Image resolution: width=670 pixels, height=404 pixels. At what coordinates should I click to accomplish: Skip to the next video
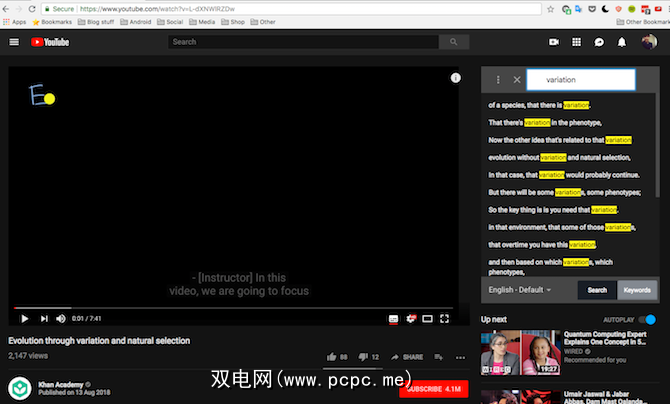44,318
